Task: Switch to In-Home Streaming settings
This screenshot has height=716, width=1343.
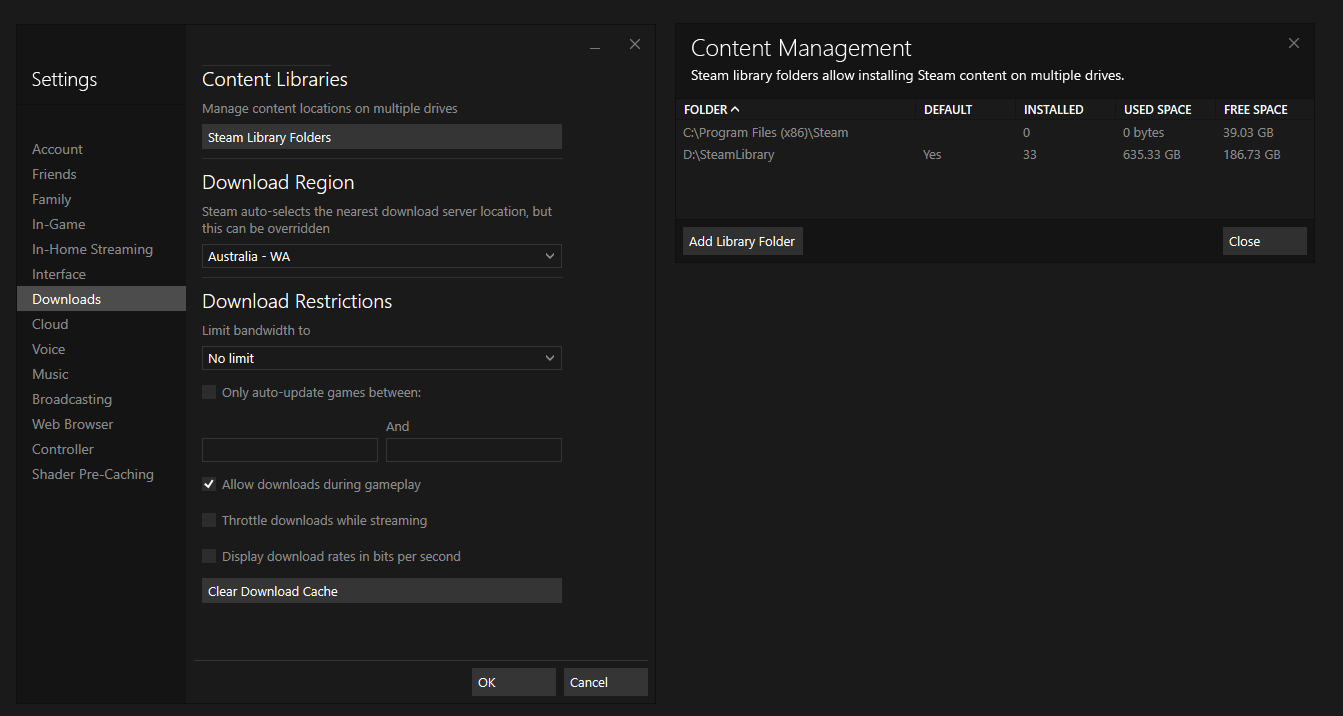Action: click(x=92, y=249)
